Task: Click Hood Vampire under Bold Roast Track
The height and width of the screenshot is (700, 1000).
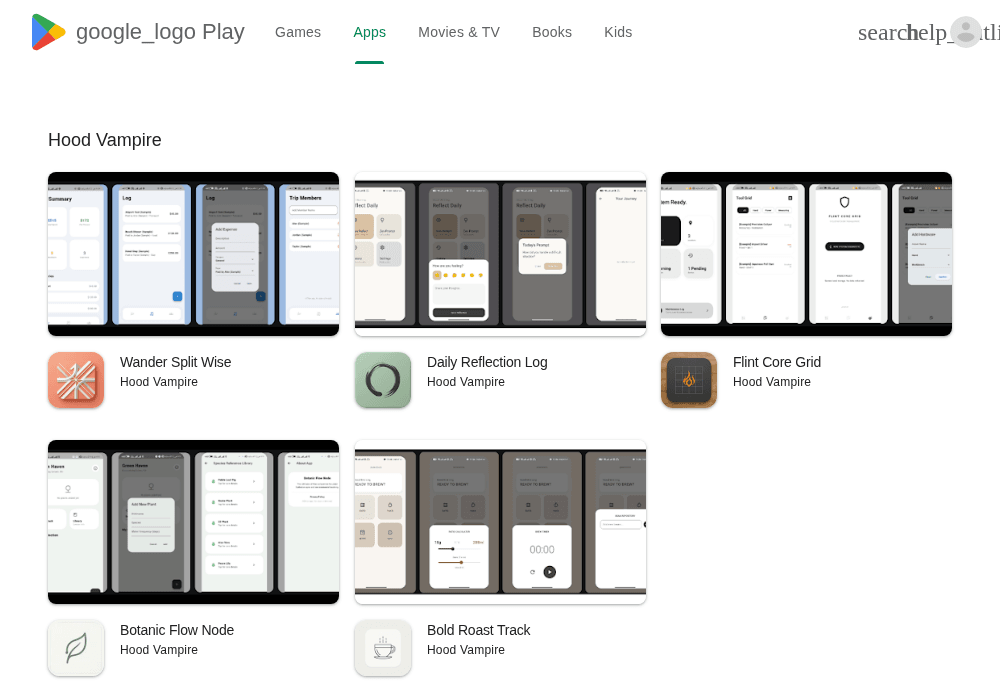Action: [466, 650]
